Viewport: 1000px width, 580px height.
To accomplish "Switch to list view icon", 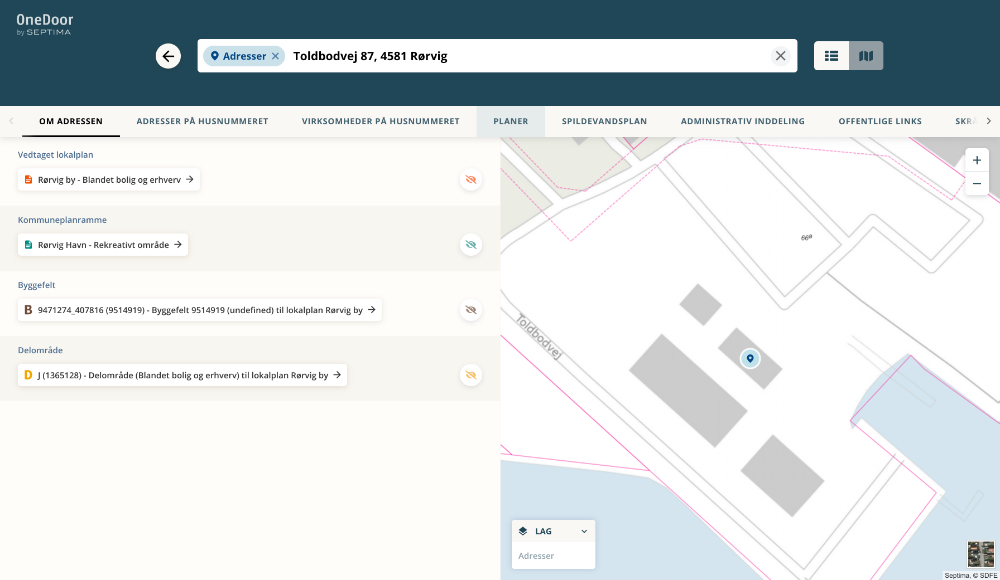I will coord(831,56).
